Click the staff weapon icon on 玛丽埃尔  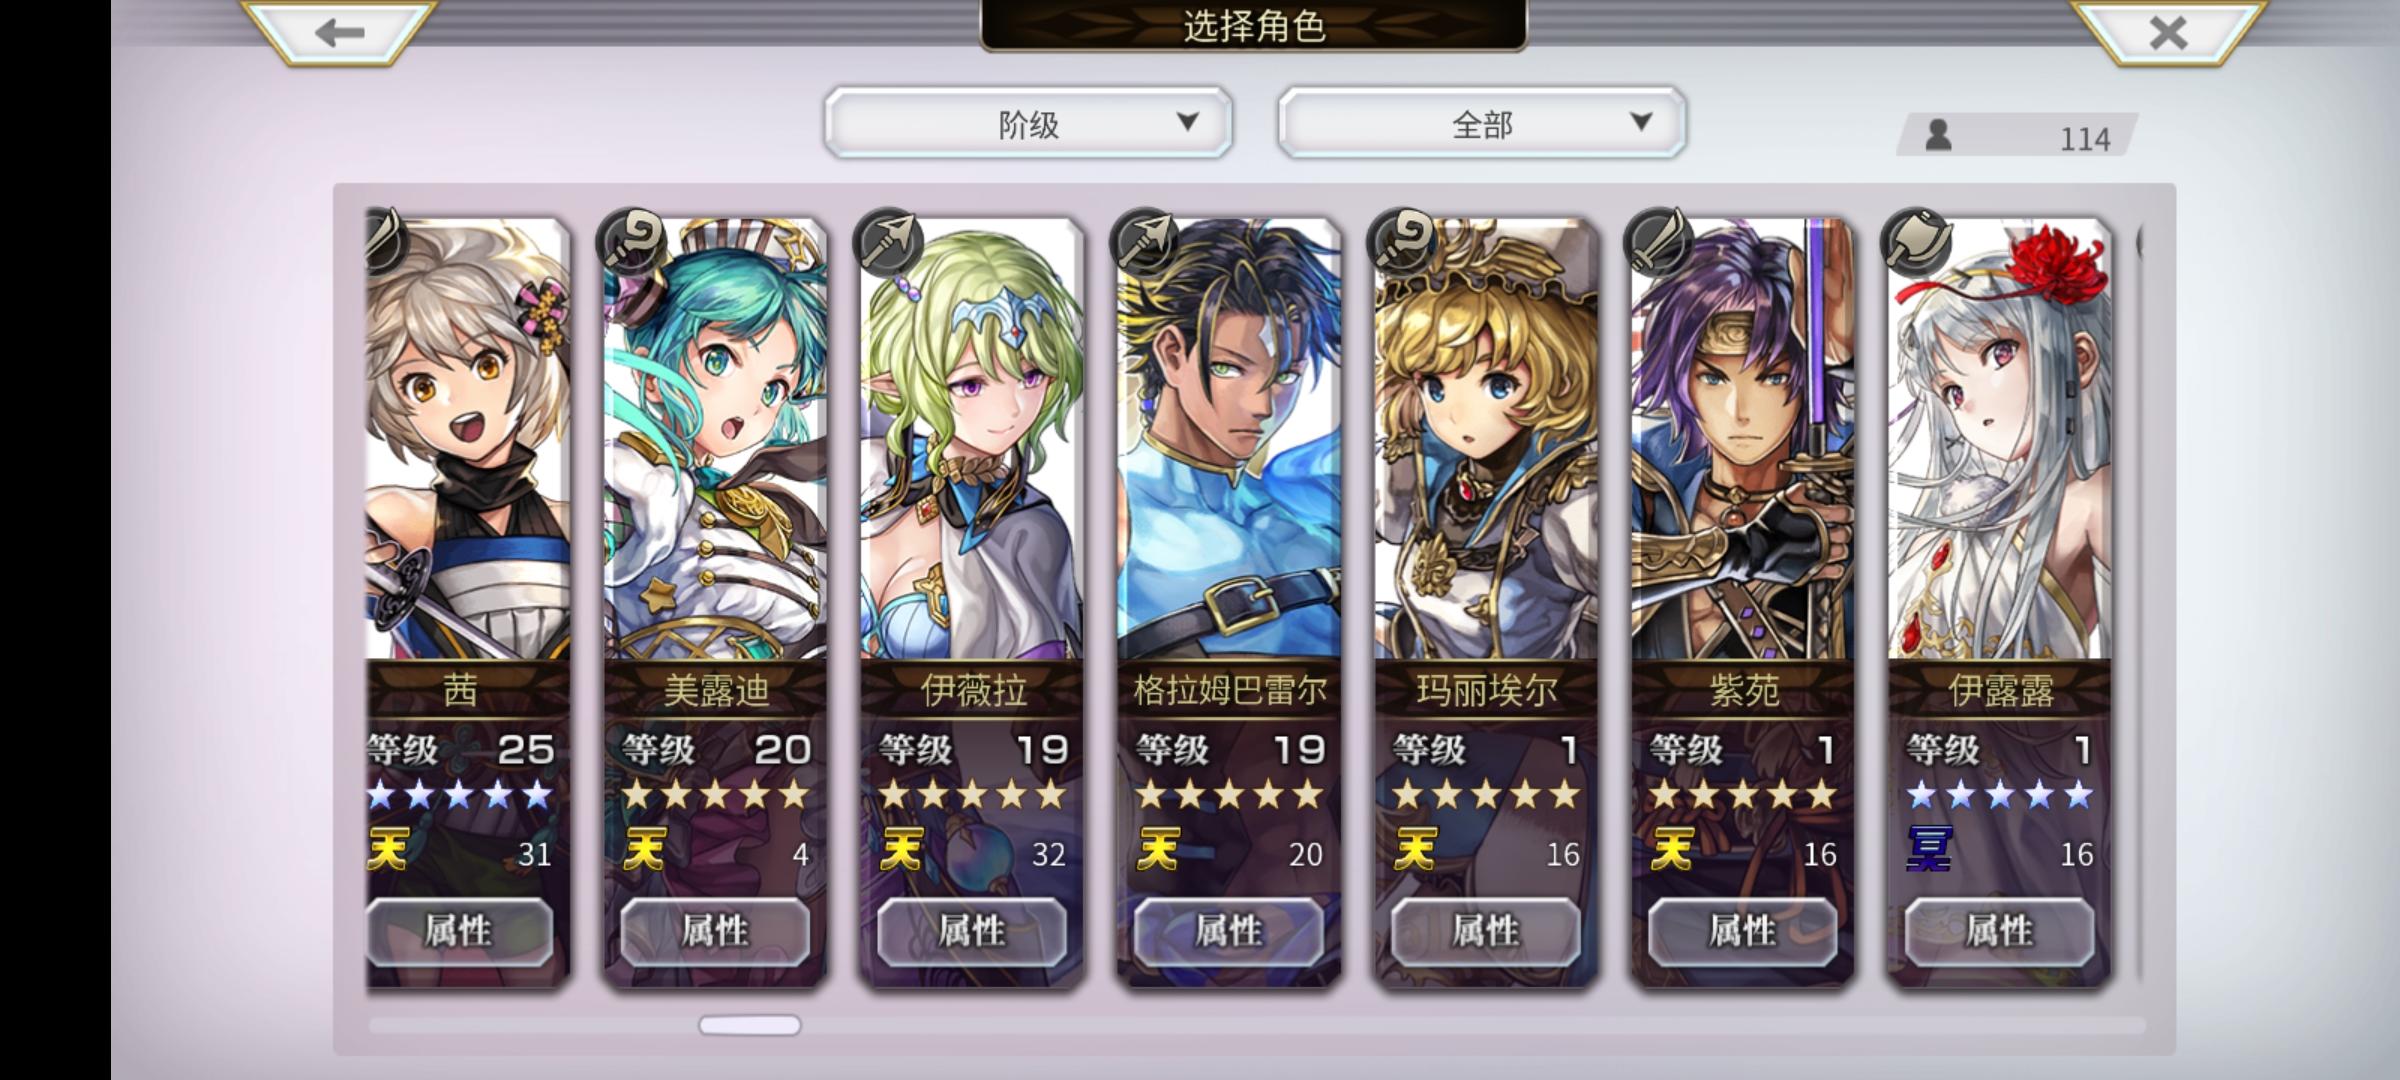tap(1402, 242)
